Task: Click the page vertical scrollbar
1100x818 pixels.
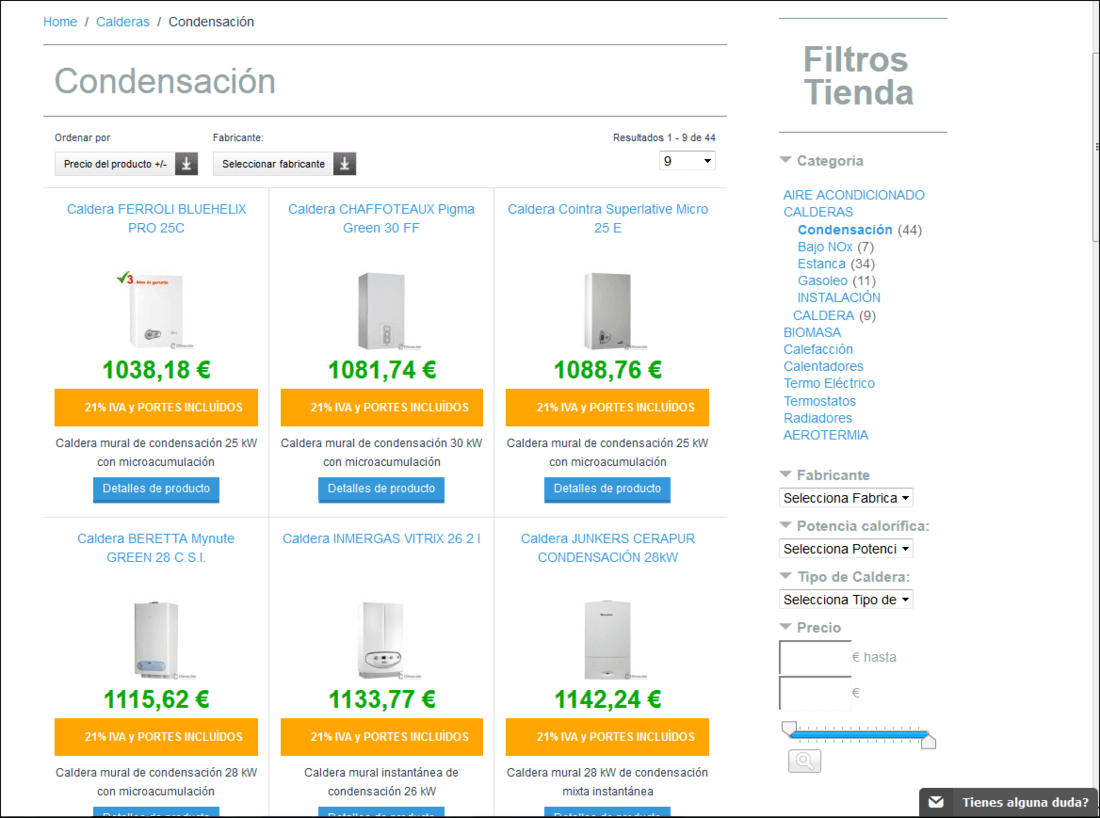Action: click(1095, 147)
